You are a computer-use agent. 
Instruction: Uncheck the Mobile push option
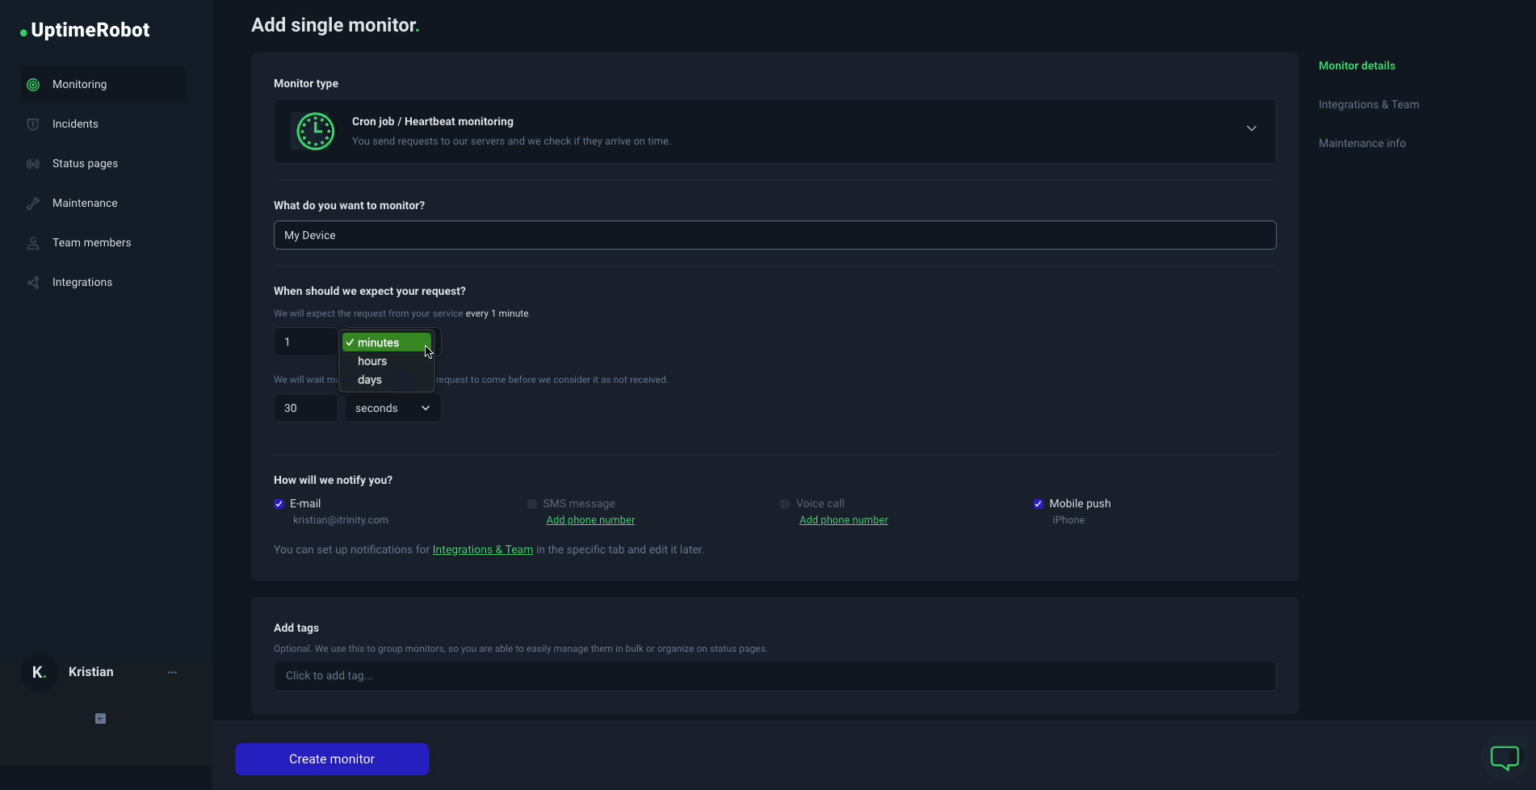(x=1038, y=503)
